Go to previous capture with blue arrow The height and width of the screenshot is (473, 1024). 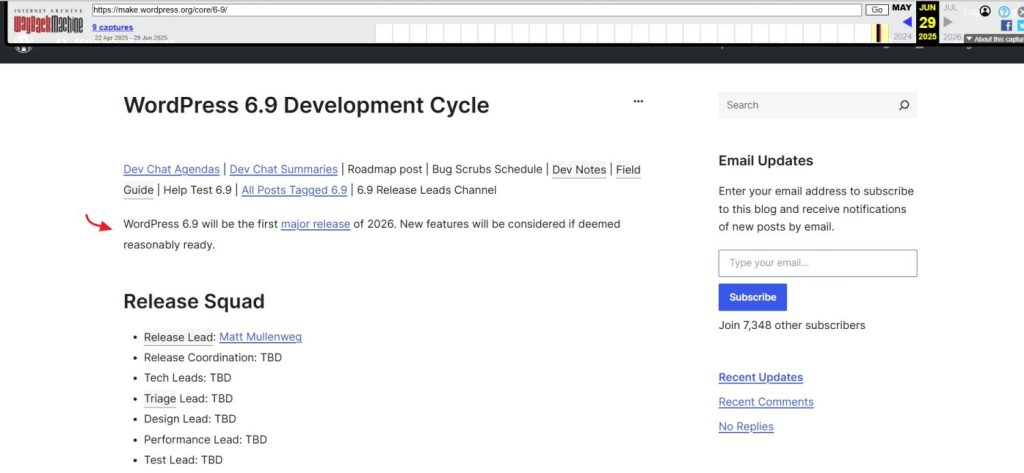[x=906, y=22]
